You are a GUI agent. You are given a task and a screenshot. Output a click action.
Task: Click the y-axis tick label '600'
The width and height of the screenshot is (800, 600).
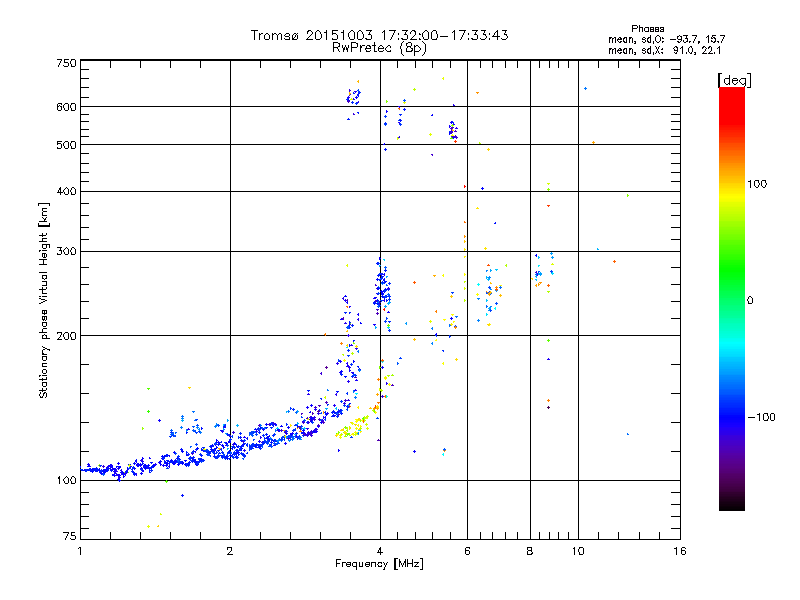pos(66,107)
